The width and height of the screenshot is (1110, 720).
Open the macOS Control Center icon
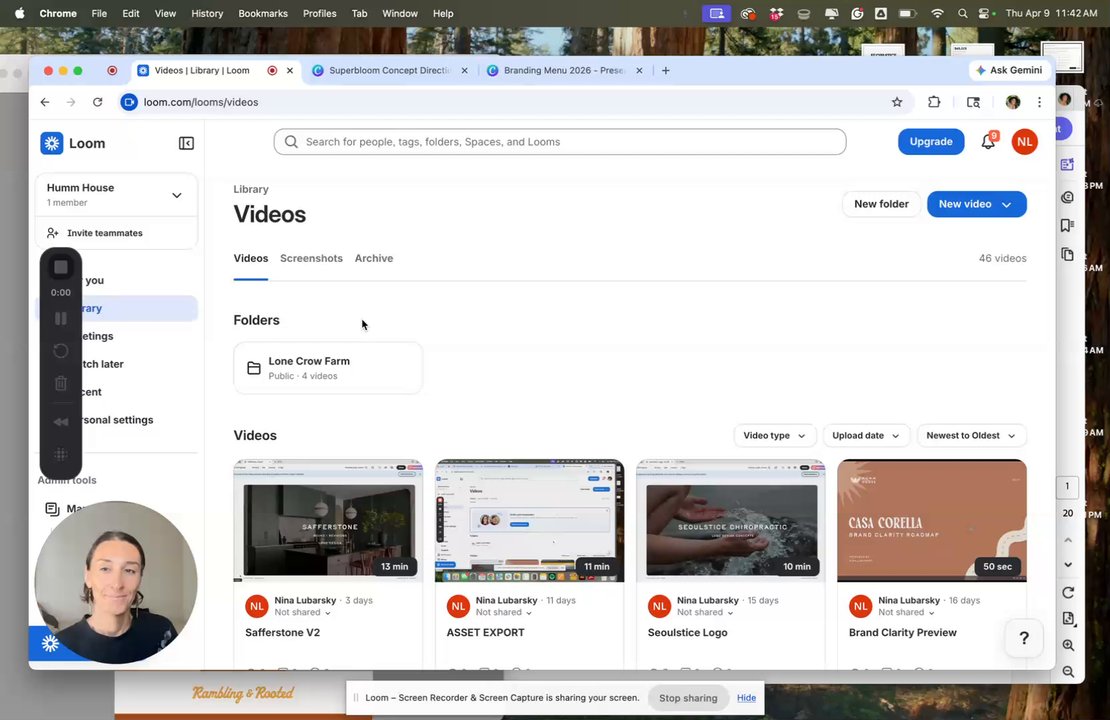[x=986, y=13]
